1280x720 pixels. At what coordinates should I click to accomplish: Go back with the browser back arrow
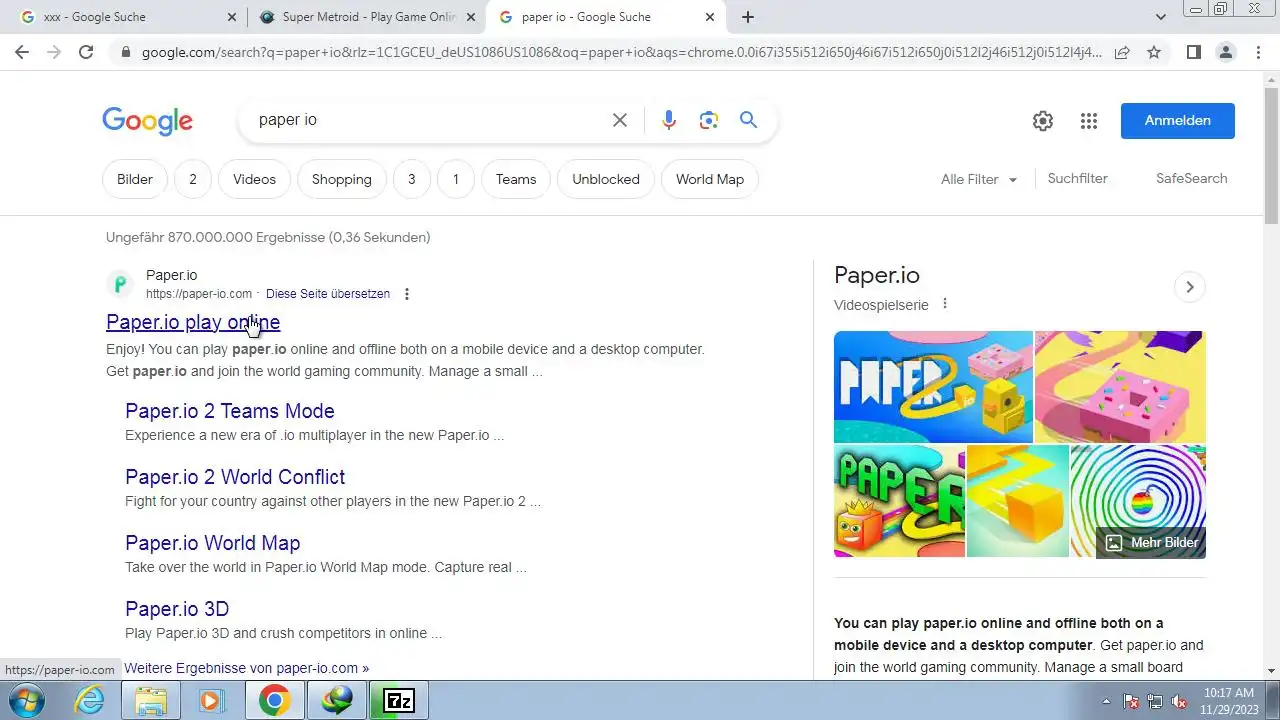(22, 52)
